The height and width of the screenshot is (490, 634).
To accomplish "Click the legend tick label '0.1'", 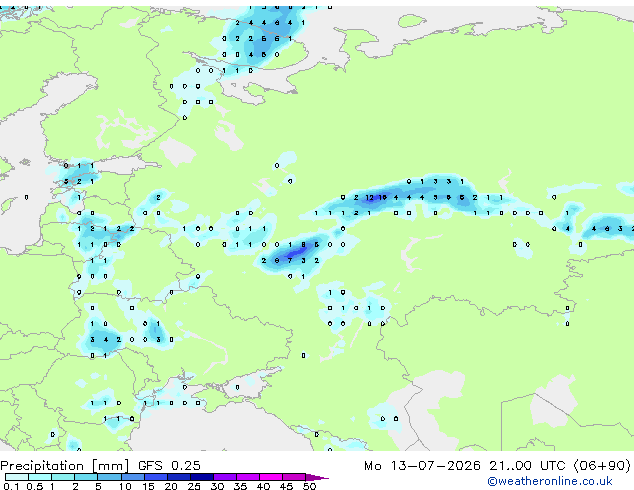I will coord(12,486).
